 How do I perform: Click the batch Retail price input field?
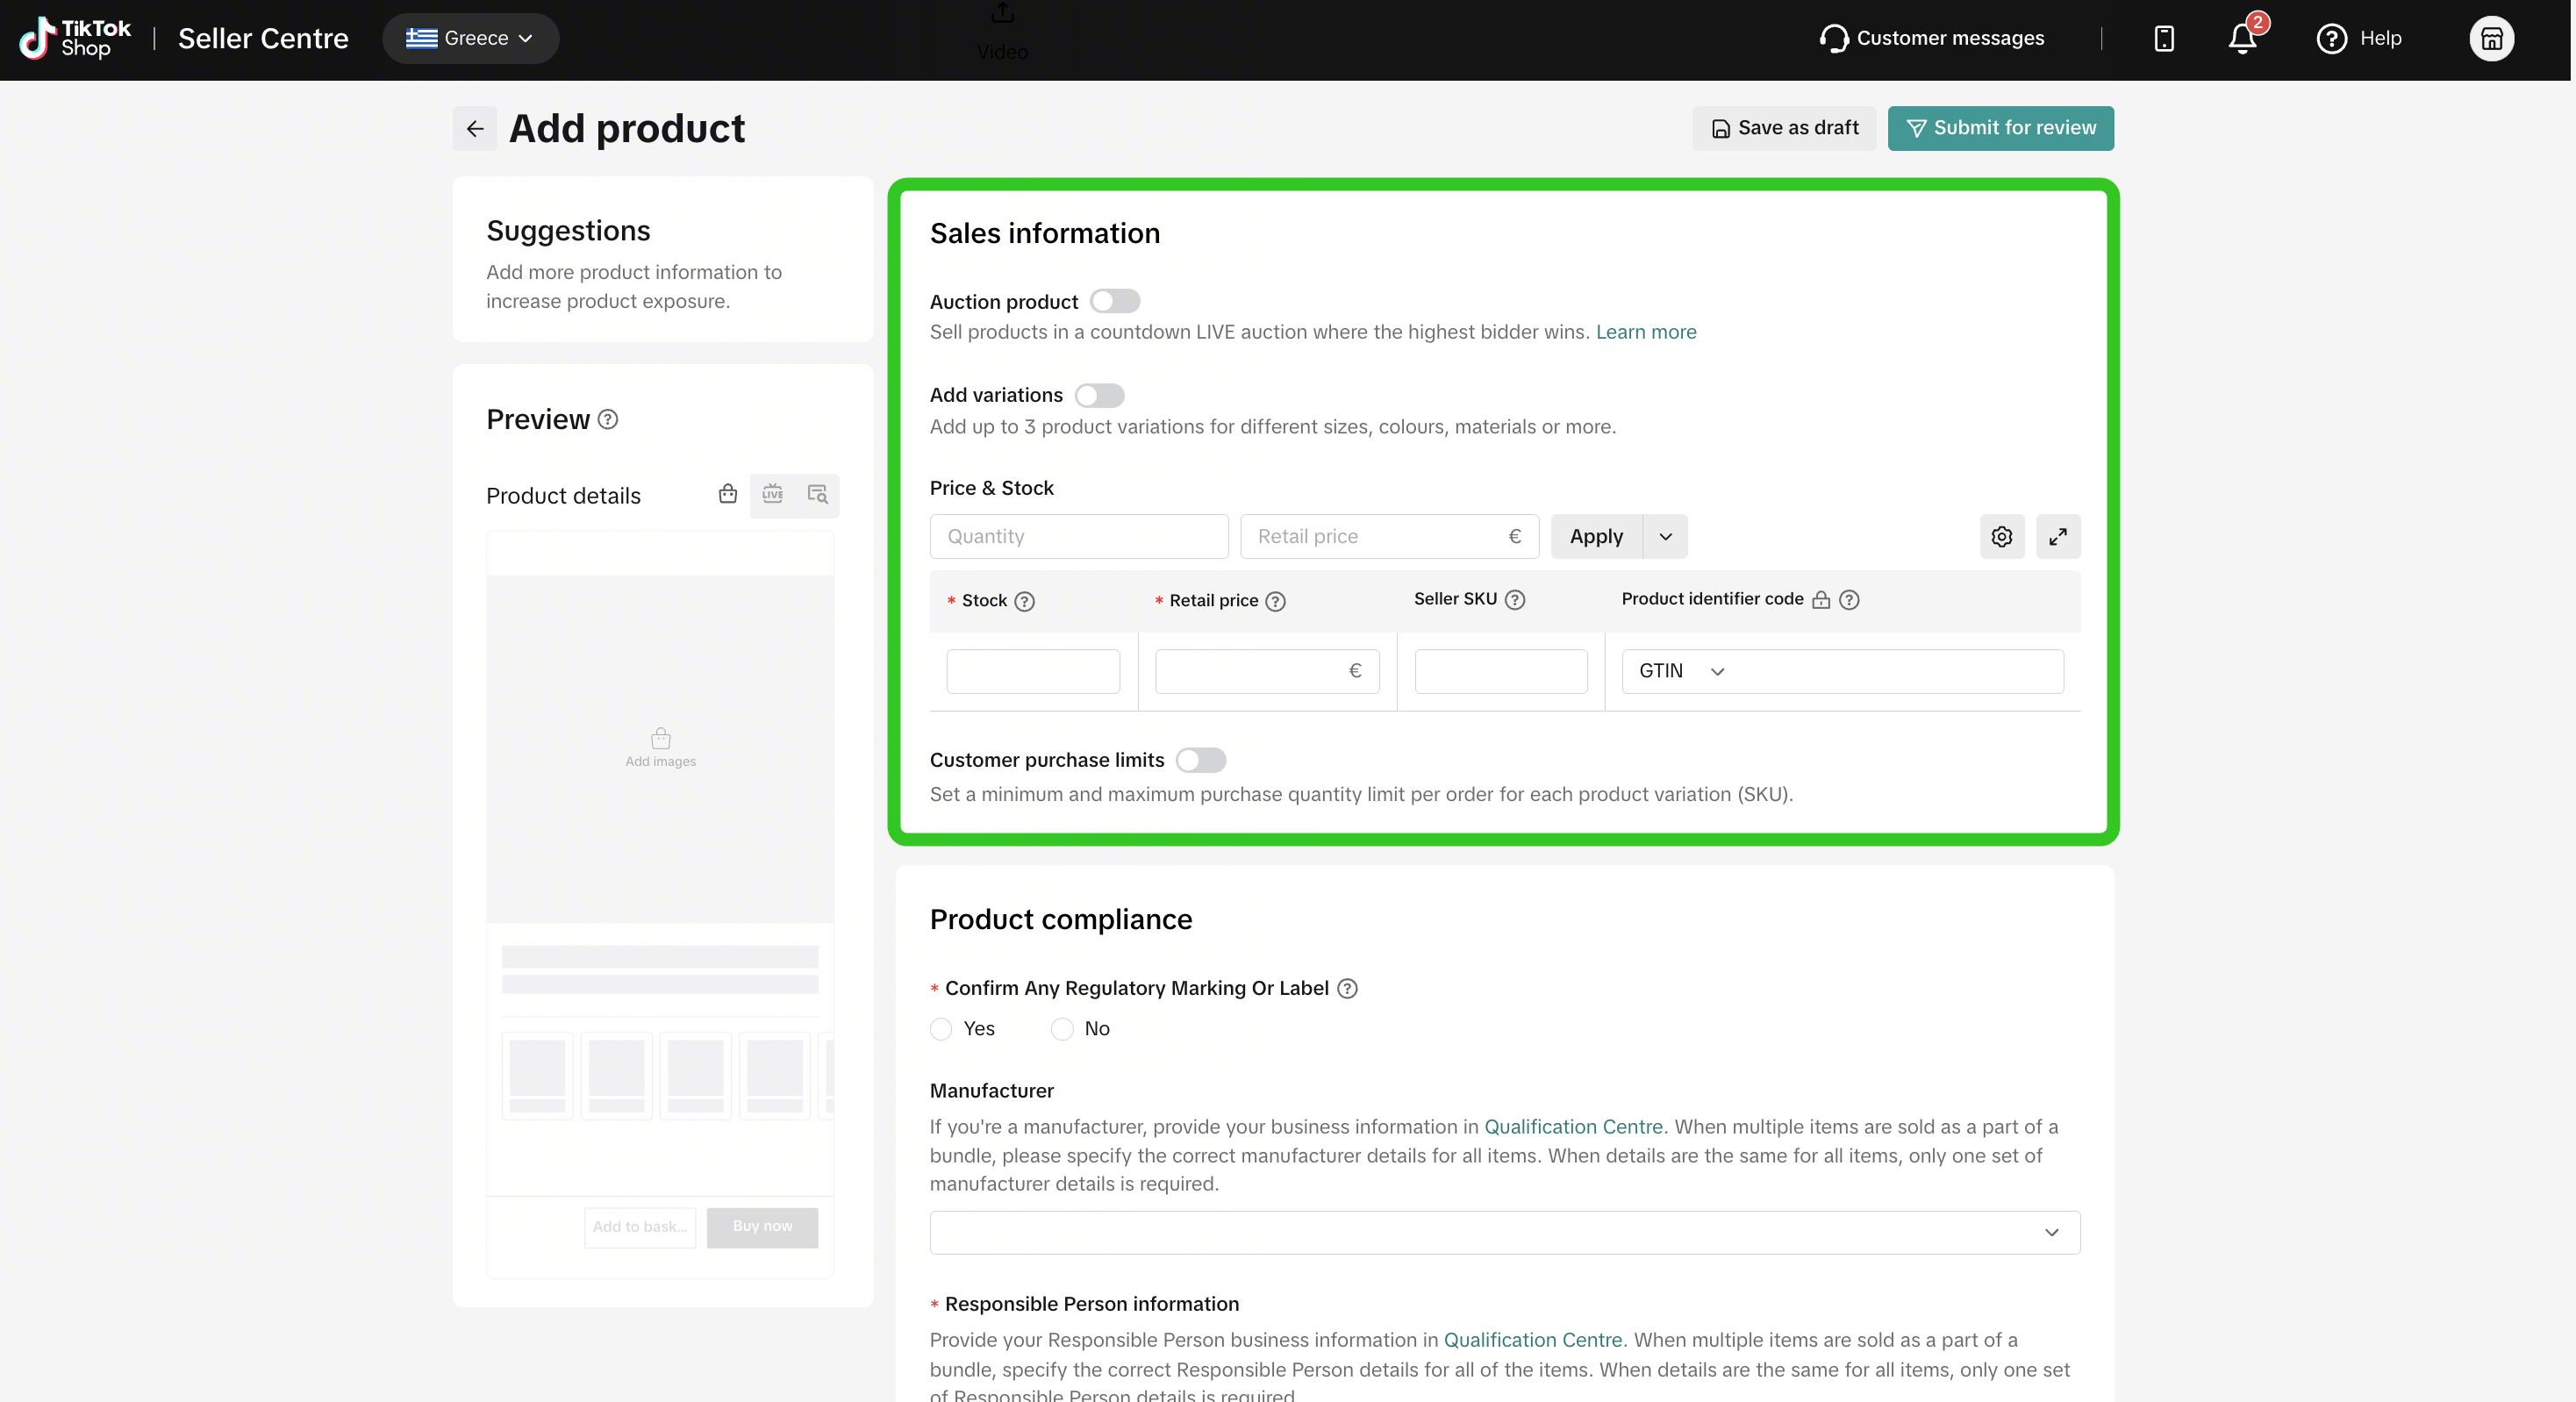(x=1389, y=537)
